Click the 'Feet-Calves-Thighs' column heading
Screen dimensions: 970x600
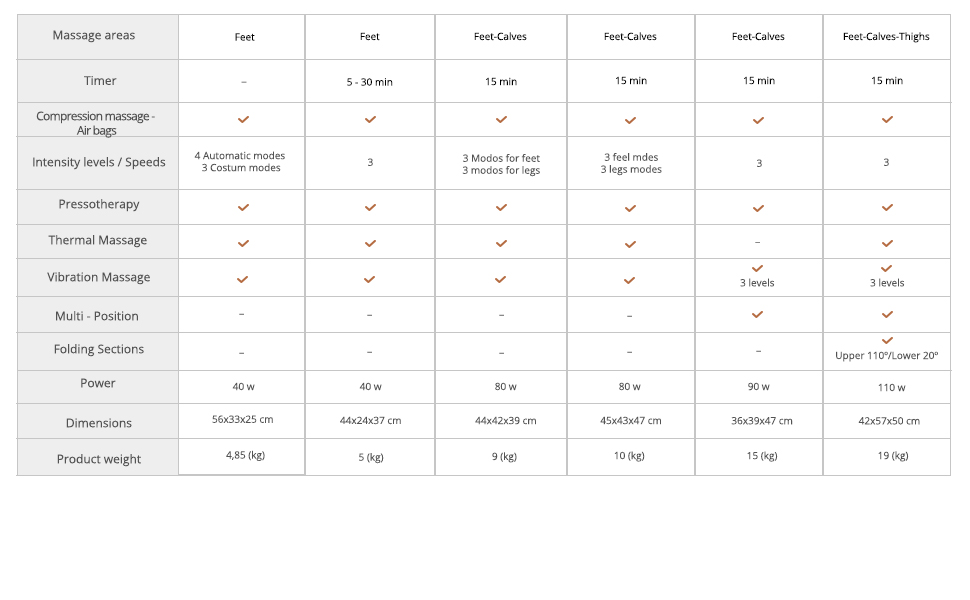point(886,37)
